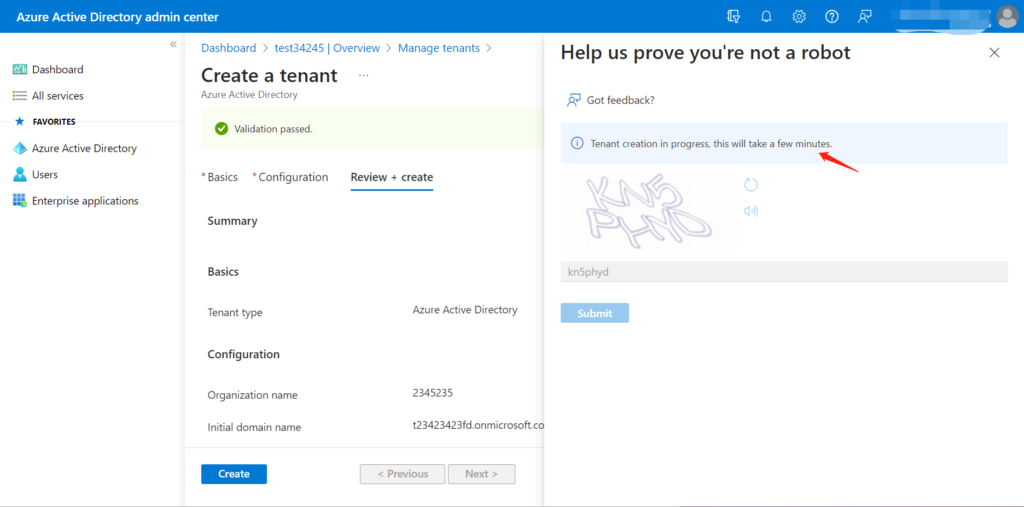1024x507 pixels.
Task: Go to Manage tenants breadcrumb
Action: 439,48
